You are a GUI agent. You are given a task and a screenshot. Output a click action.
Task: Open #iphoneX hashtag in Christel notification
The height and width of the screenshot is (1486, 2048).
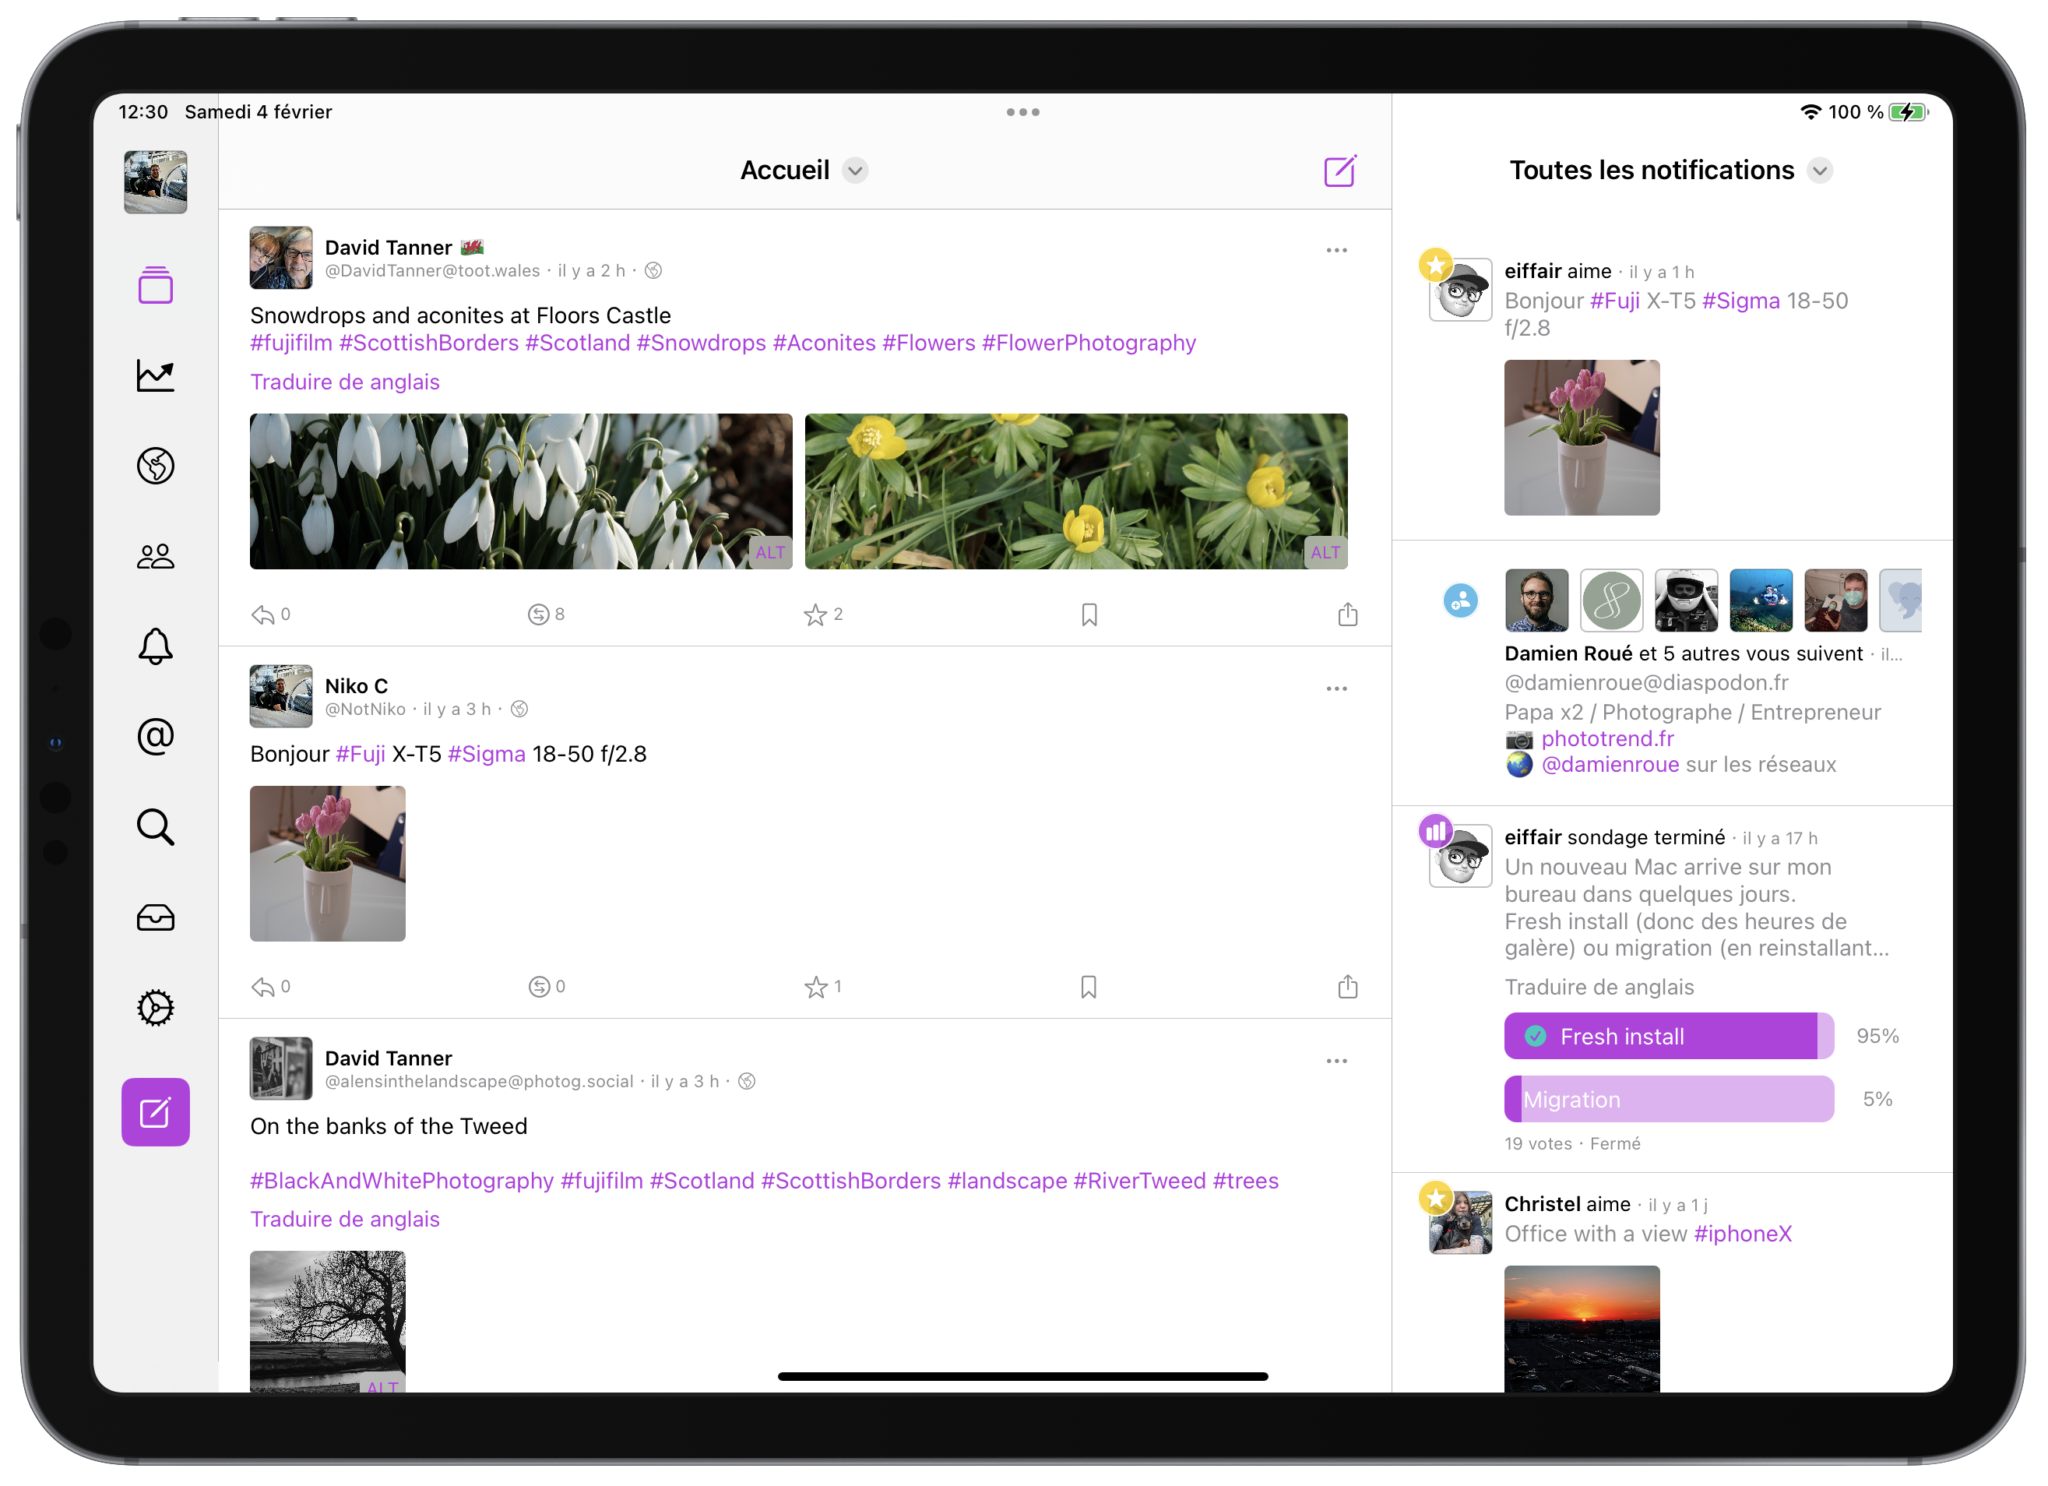pos(1743,1234)
